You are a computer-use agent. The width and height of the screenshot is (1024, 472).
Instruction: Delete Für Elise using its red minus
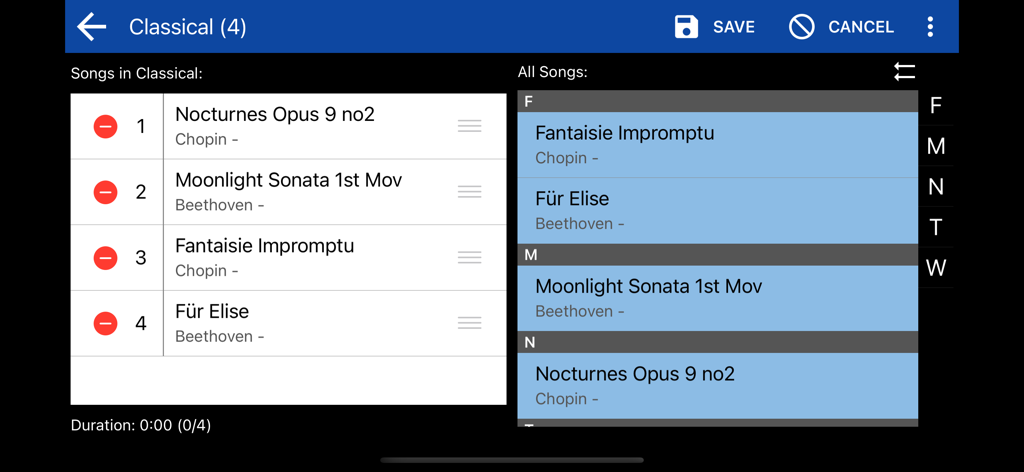105,323
